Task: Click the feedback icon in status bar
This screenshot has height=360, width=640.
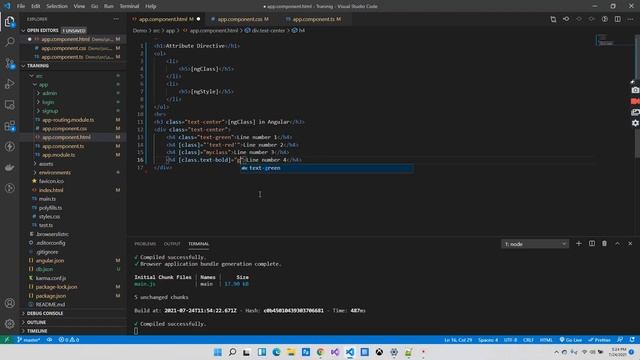Action: click(620, 340)
